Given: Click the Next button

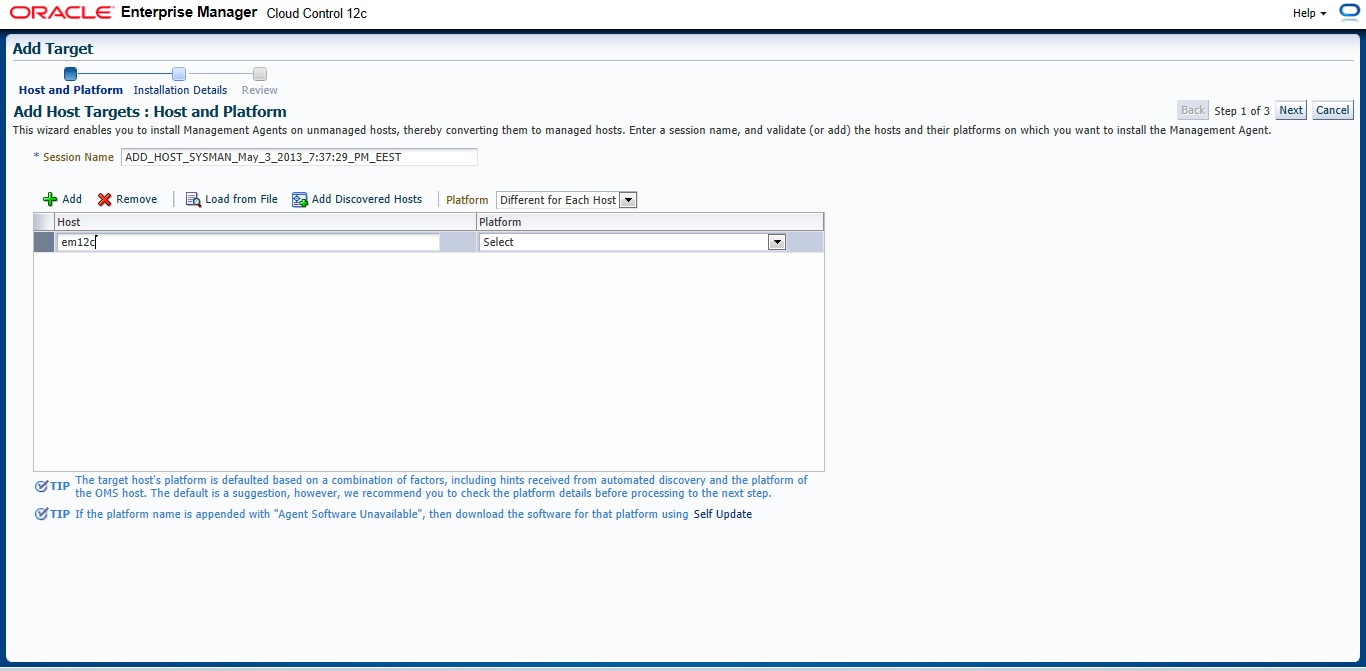Looking at the screenshot, I should [1291, 110].
